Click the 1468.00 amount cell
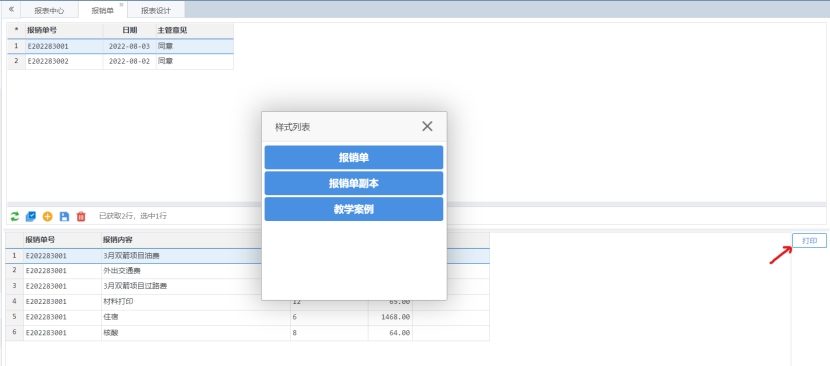Image resolution: width=830 pixels, height=366 pixels. tap(391, 317)
